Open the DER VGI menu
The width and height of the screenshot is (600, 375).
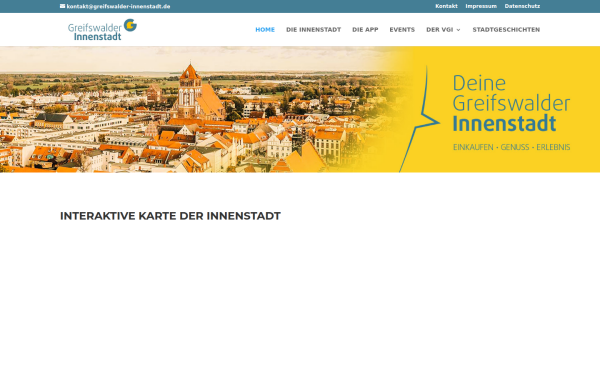click(440, 29)
